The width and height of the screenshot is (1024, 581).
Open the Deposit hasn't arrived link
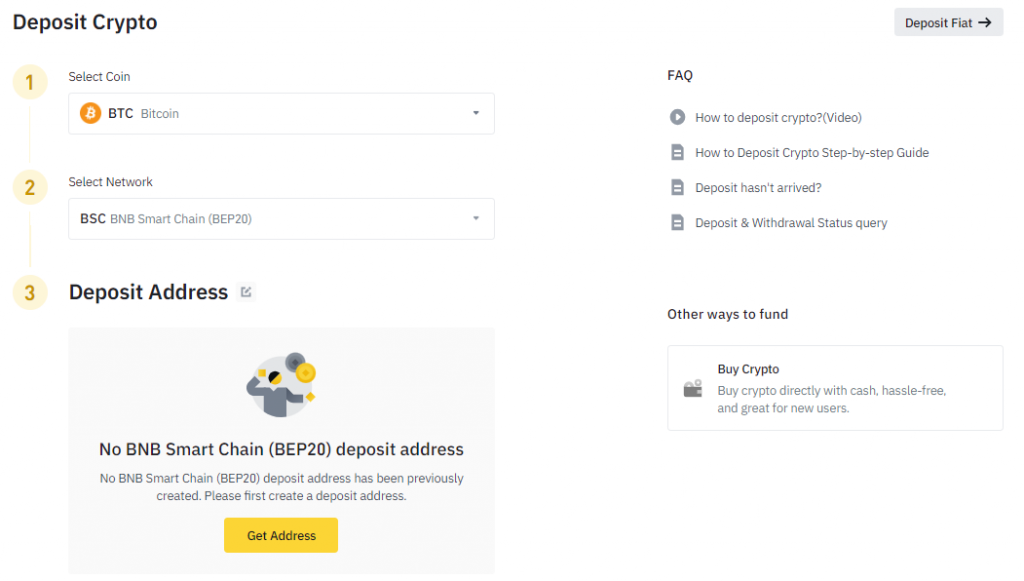[758, 188]
